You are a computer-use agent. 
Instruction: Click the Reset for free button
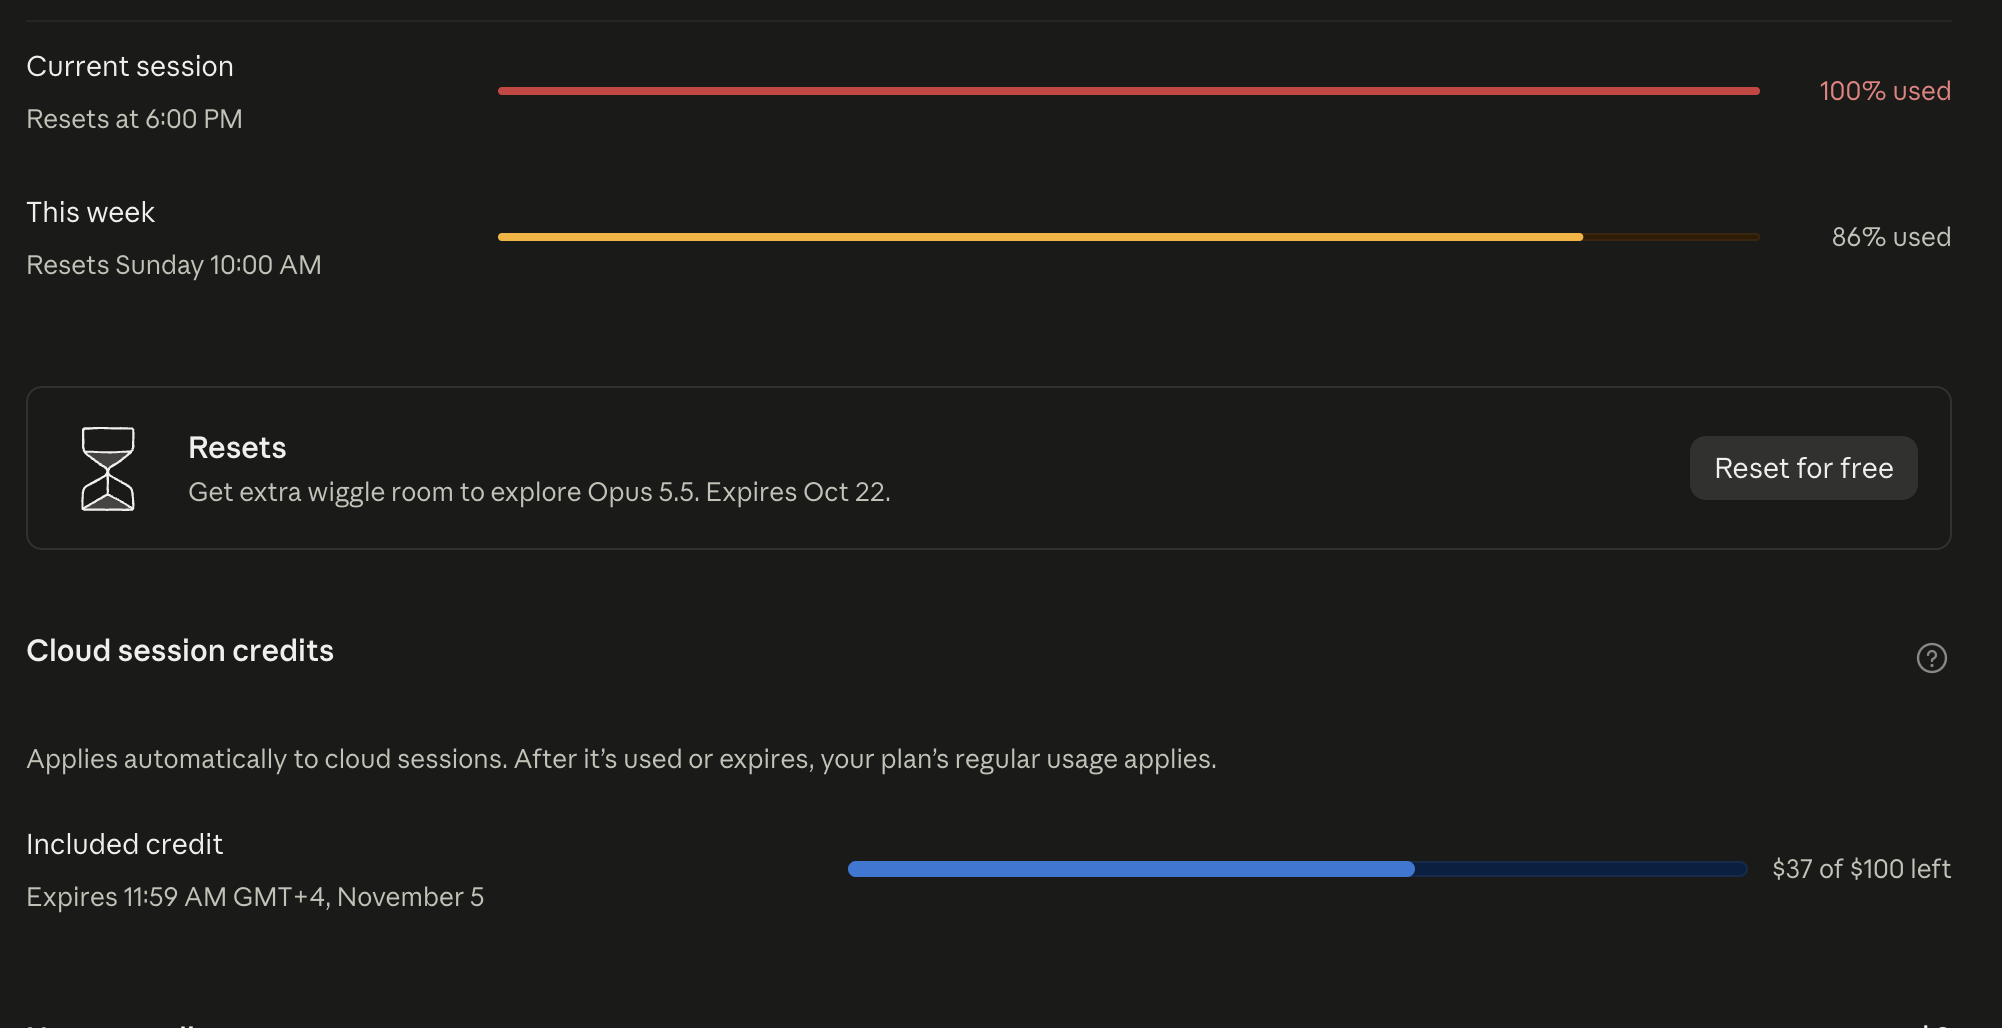[x=1803, y=468]
